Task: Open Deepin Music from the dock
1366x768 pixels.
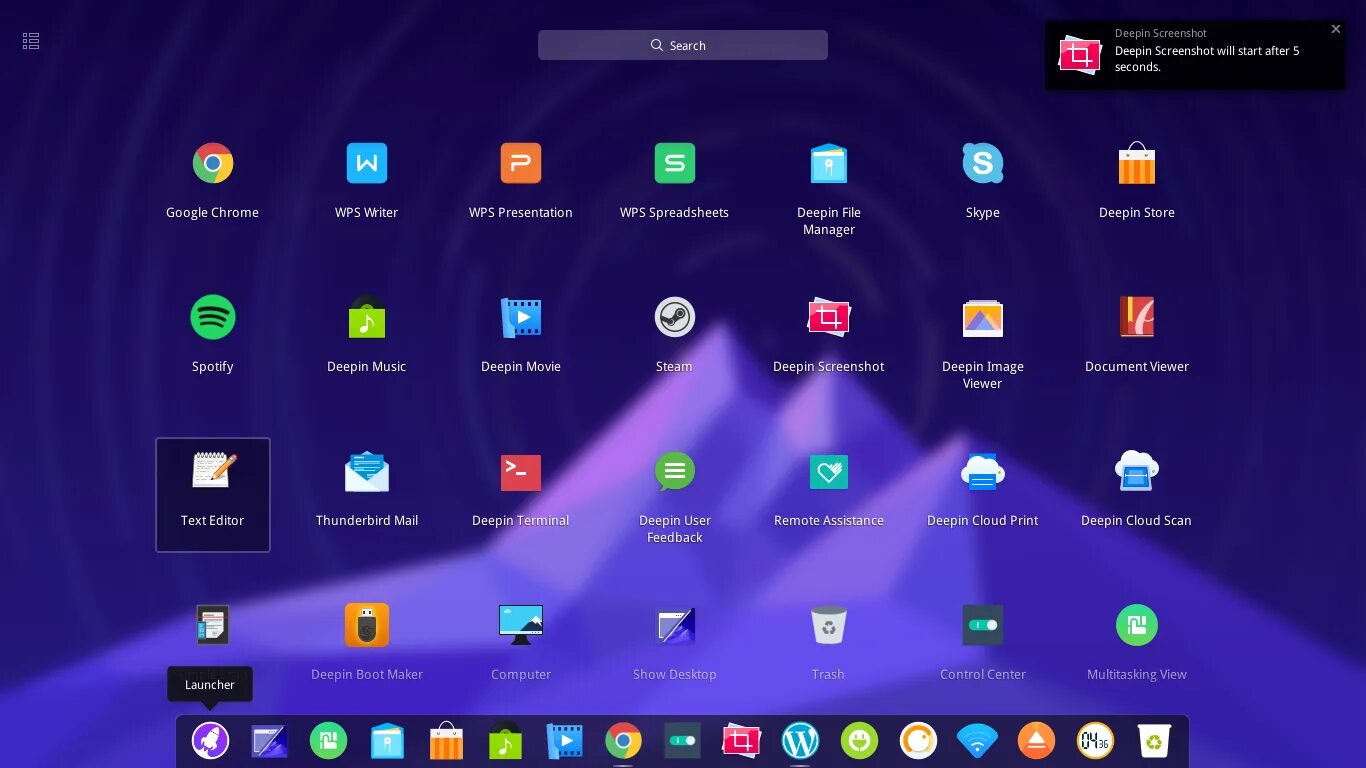Action: click(x=505, y=741)
